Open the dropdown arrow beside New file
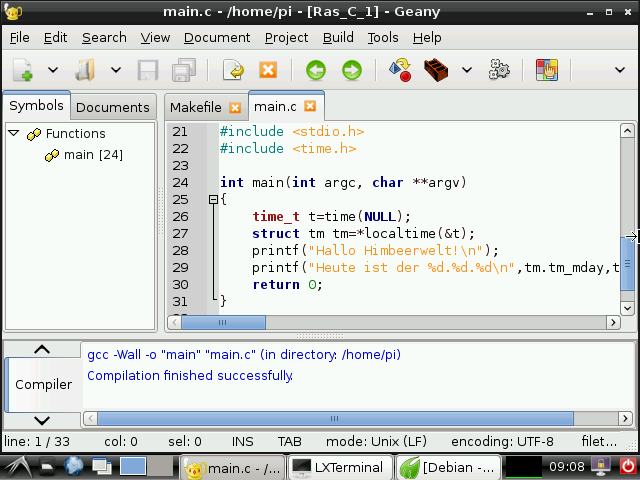Viewport: 640px width, 480px height. 53,70
